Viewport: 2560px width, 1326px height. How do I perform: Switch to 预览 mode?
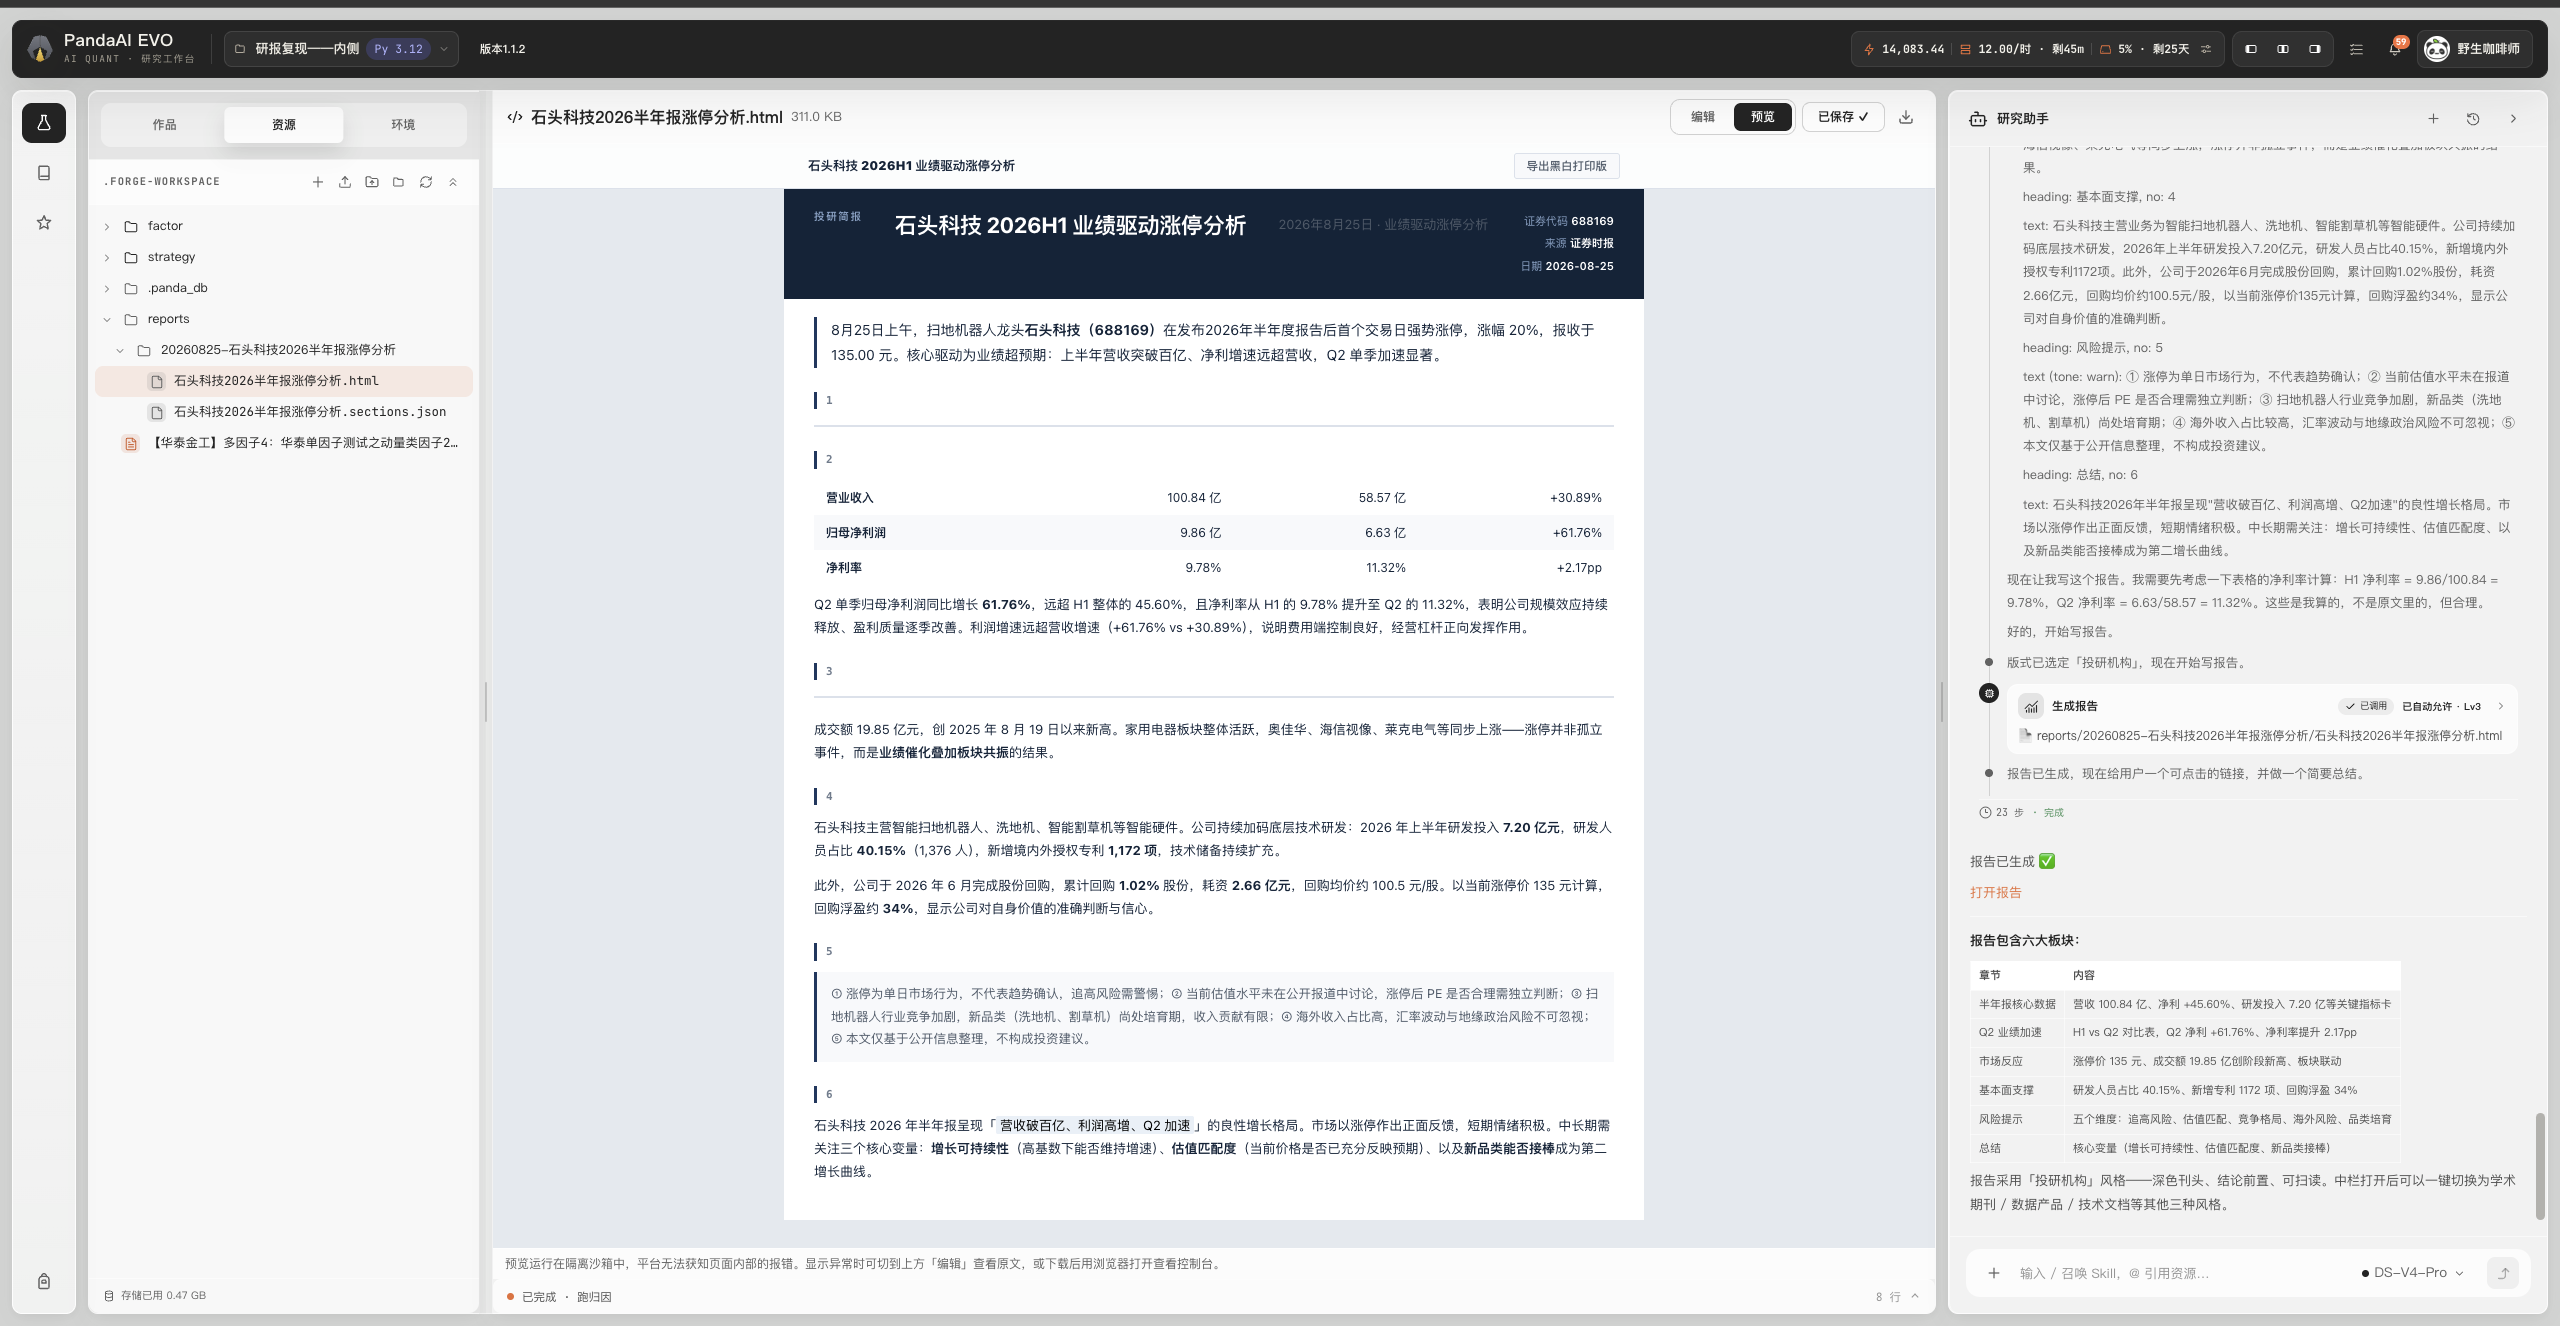pos(1763,117)
